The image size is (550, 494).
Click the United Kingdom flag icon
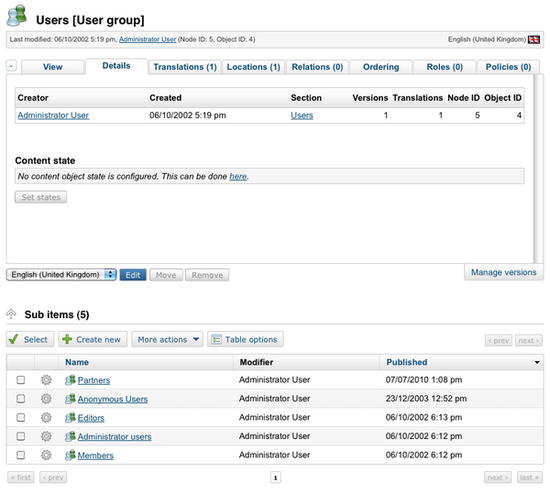(534, 40)
